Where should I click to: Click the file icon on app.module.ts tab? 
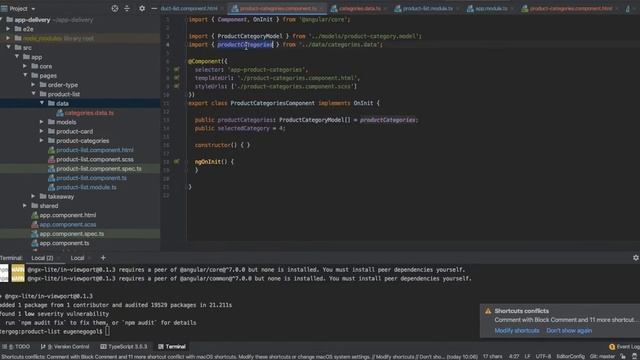pyautogui.click(x=470, y=8)
